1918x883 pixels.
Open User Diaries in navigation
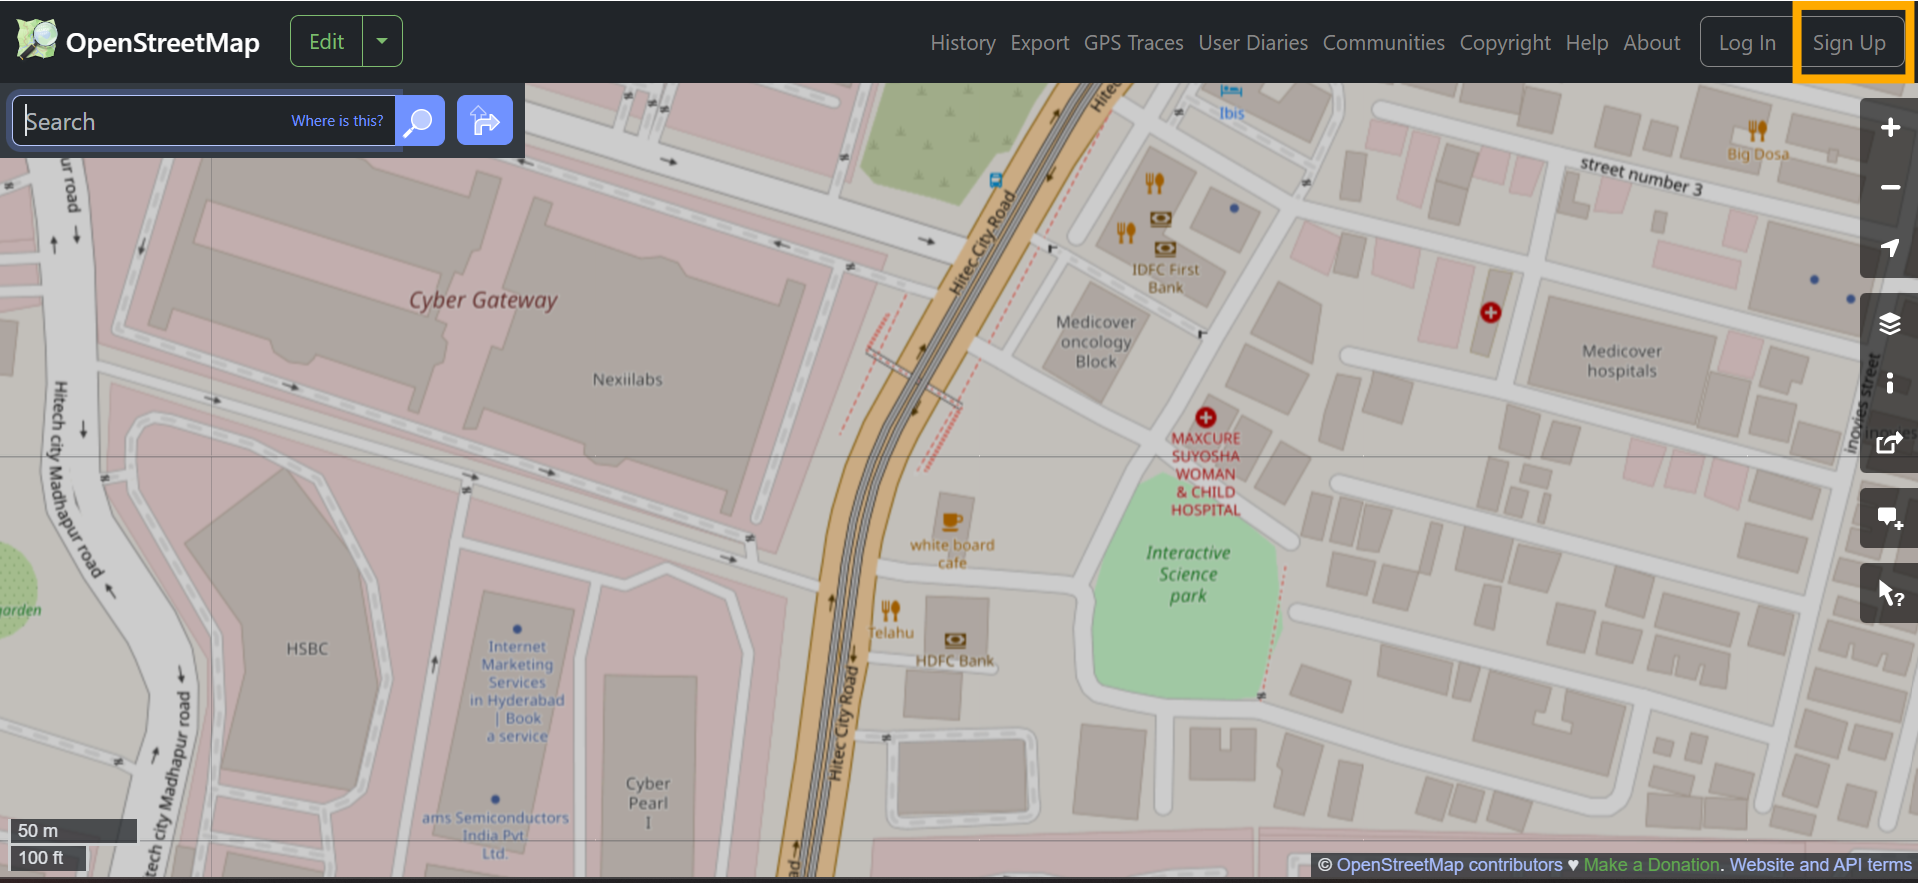tap(1252, 43)
